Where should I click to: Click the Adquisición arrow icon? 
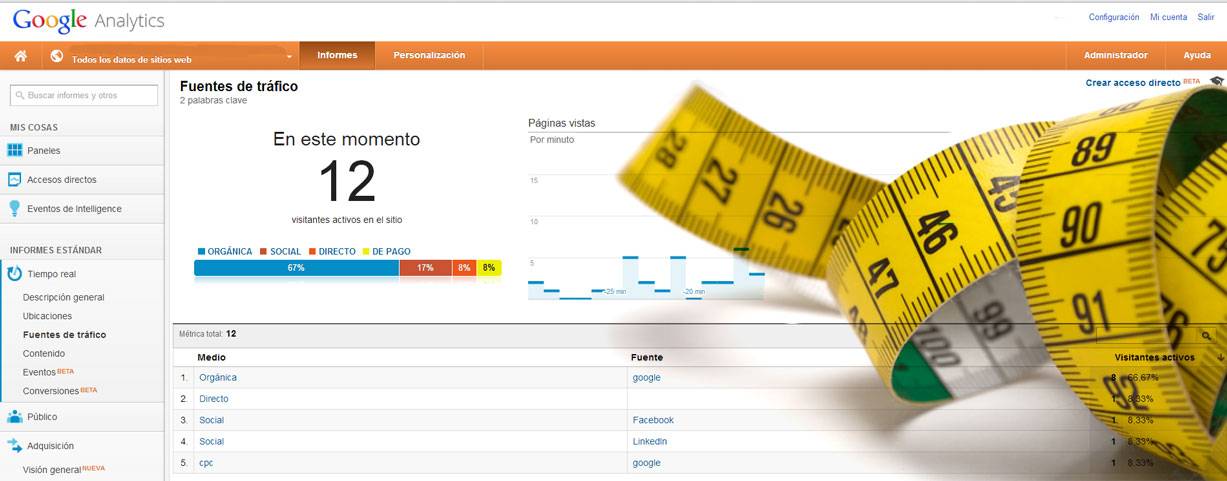click(x=15, y=446)
